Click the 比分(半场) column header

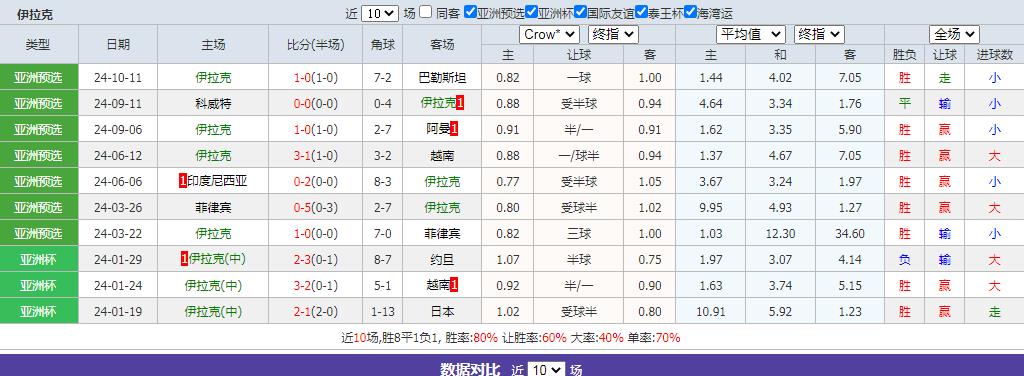pos(316,44)
